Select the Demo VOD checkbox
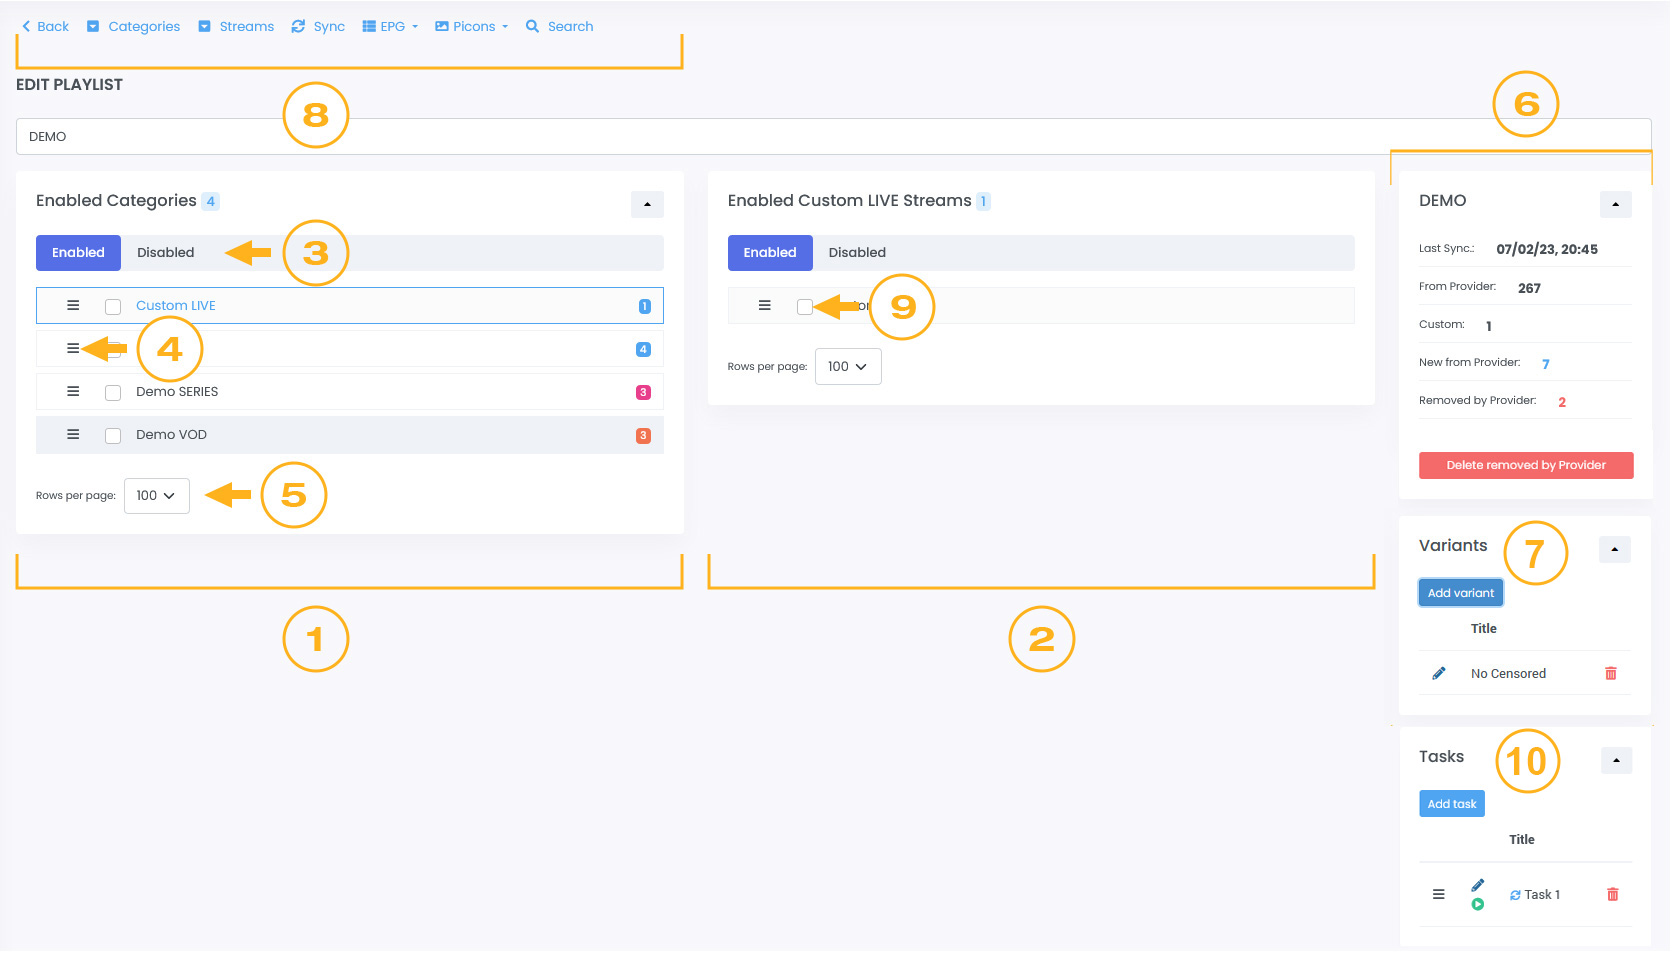 click(113, 436)
